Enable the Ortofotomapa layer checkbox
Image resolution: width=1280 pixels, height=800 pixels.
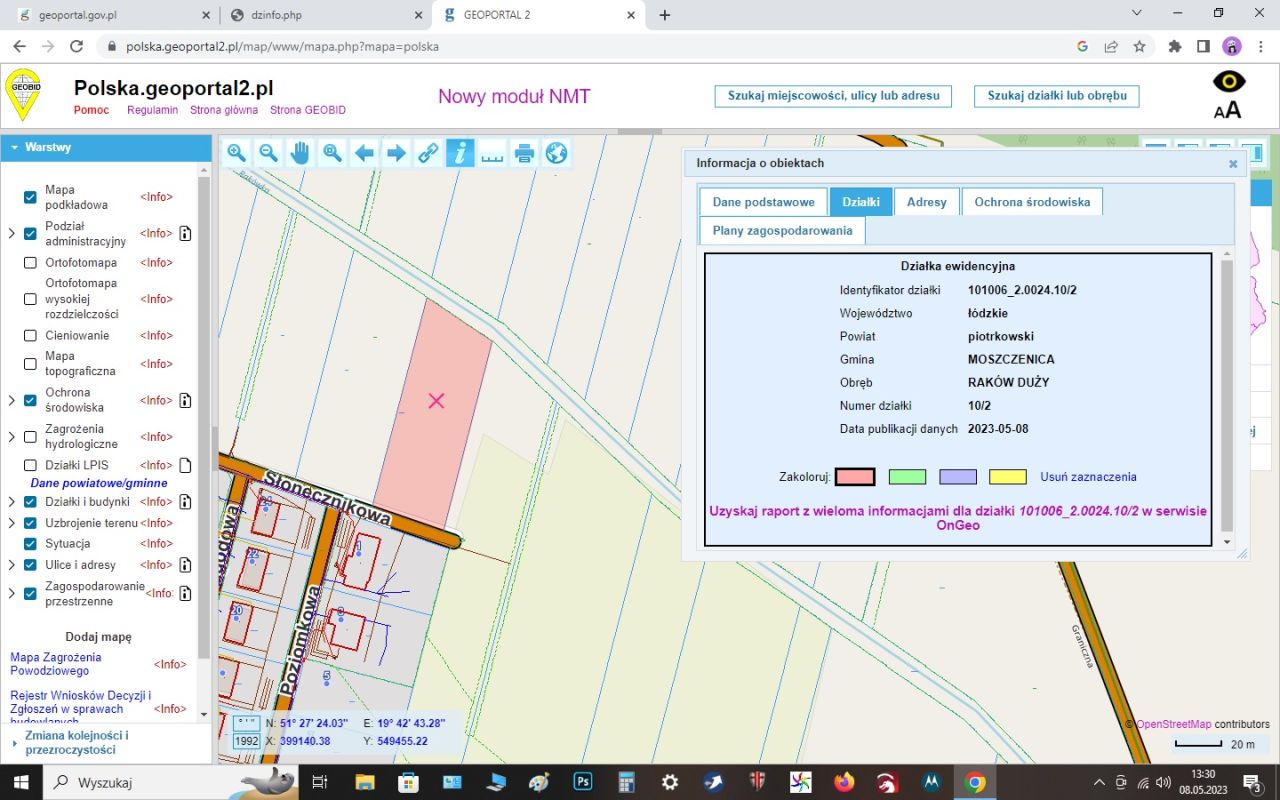30,263
